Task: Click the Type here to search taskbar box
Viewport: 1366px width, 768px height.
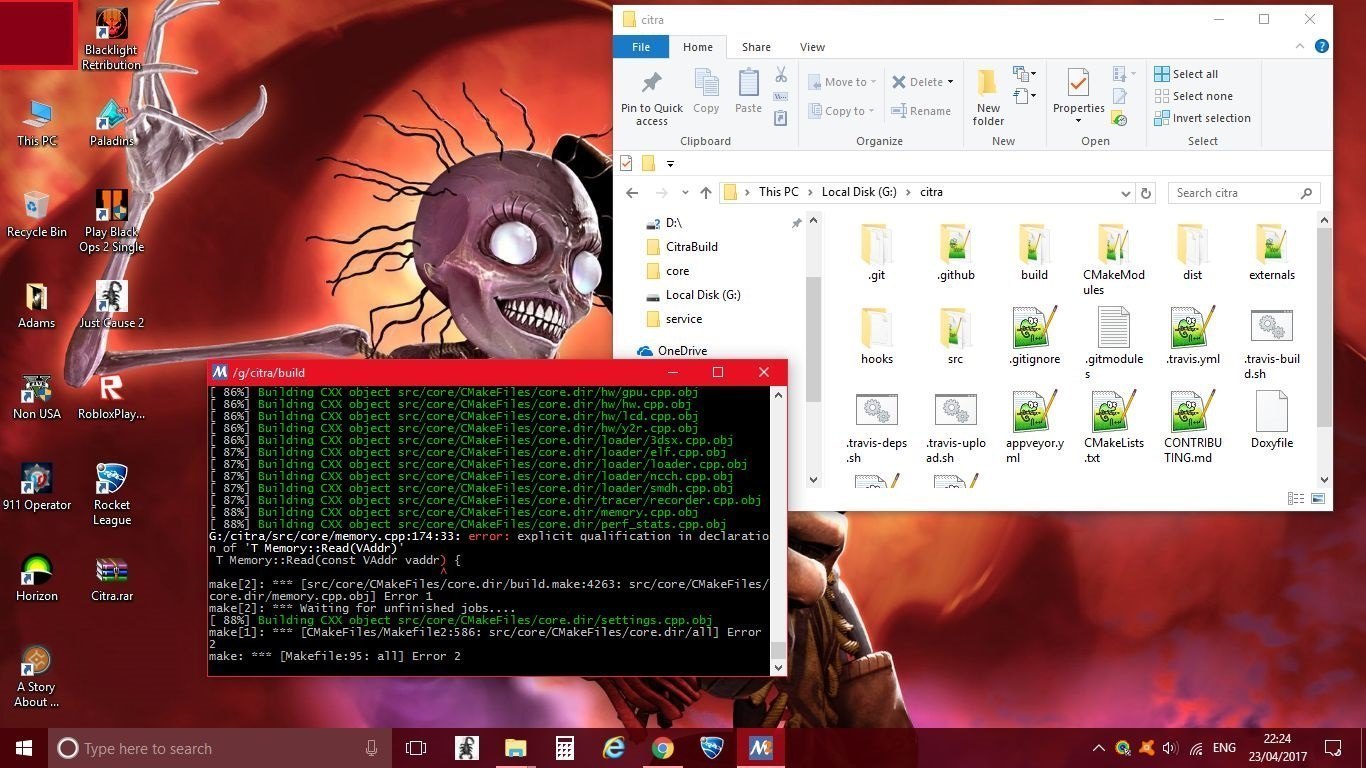Action: (219, 748)
